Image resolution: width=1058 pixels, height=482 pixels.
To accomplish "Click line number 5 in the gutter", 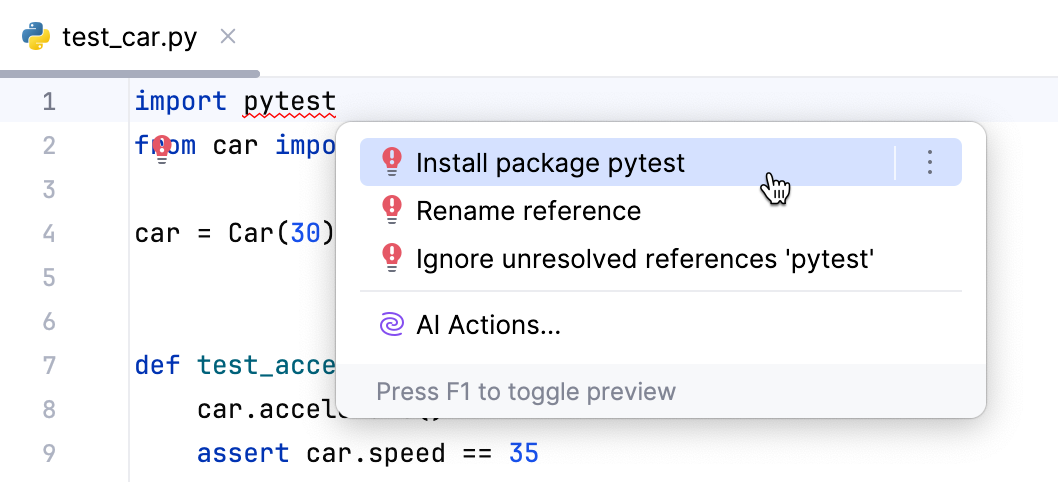I will 48,277.
